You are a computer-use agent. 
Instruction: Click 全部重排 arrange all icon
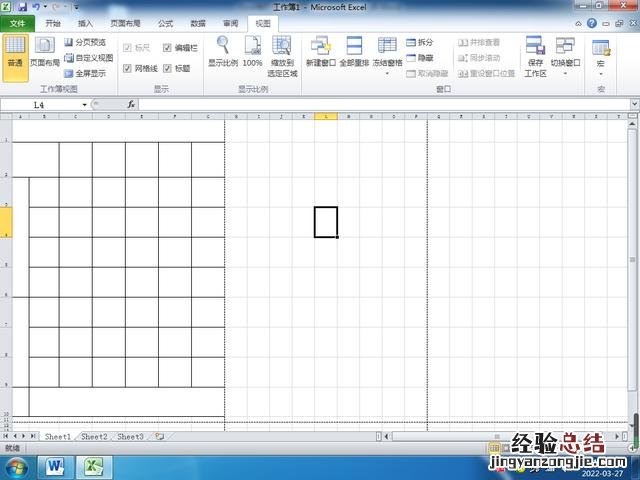point(354,51)
